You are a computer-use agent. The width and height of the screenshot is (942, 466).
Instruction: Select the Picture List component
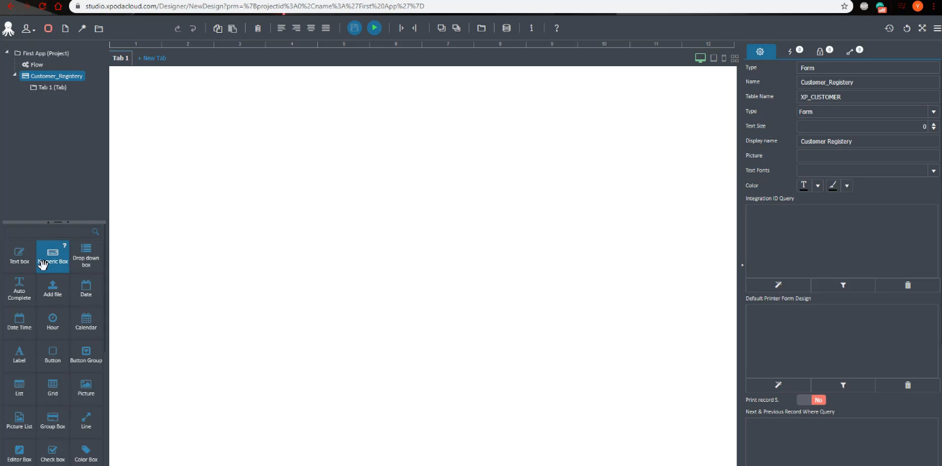[19, 421]
